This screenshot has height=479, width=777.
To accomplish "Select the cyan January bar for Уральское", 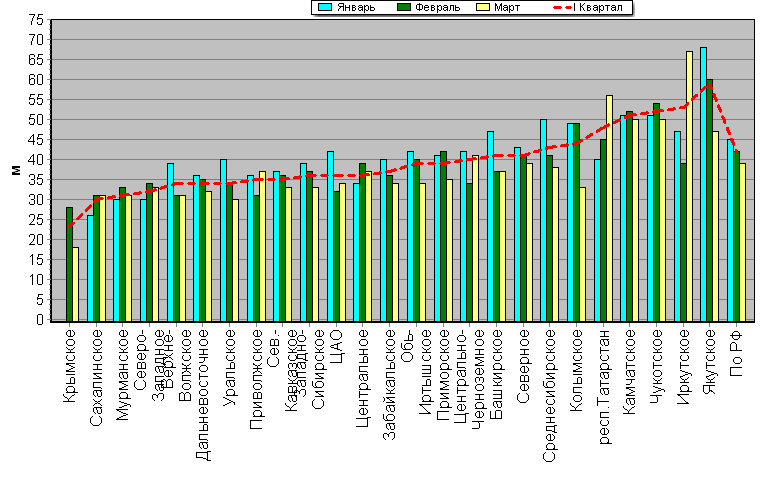I will coord(223,240).
